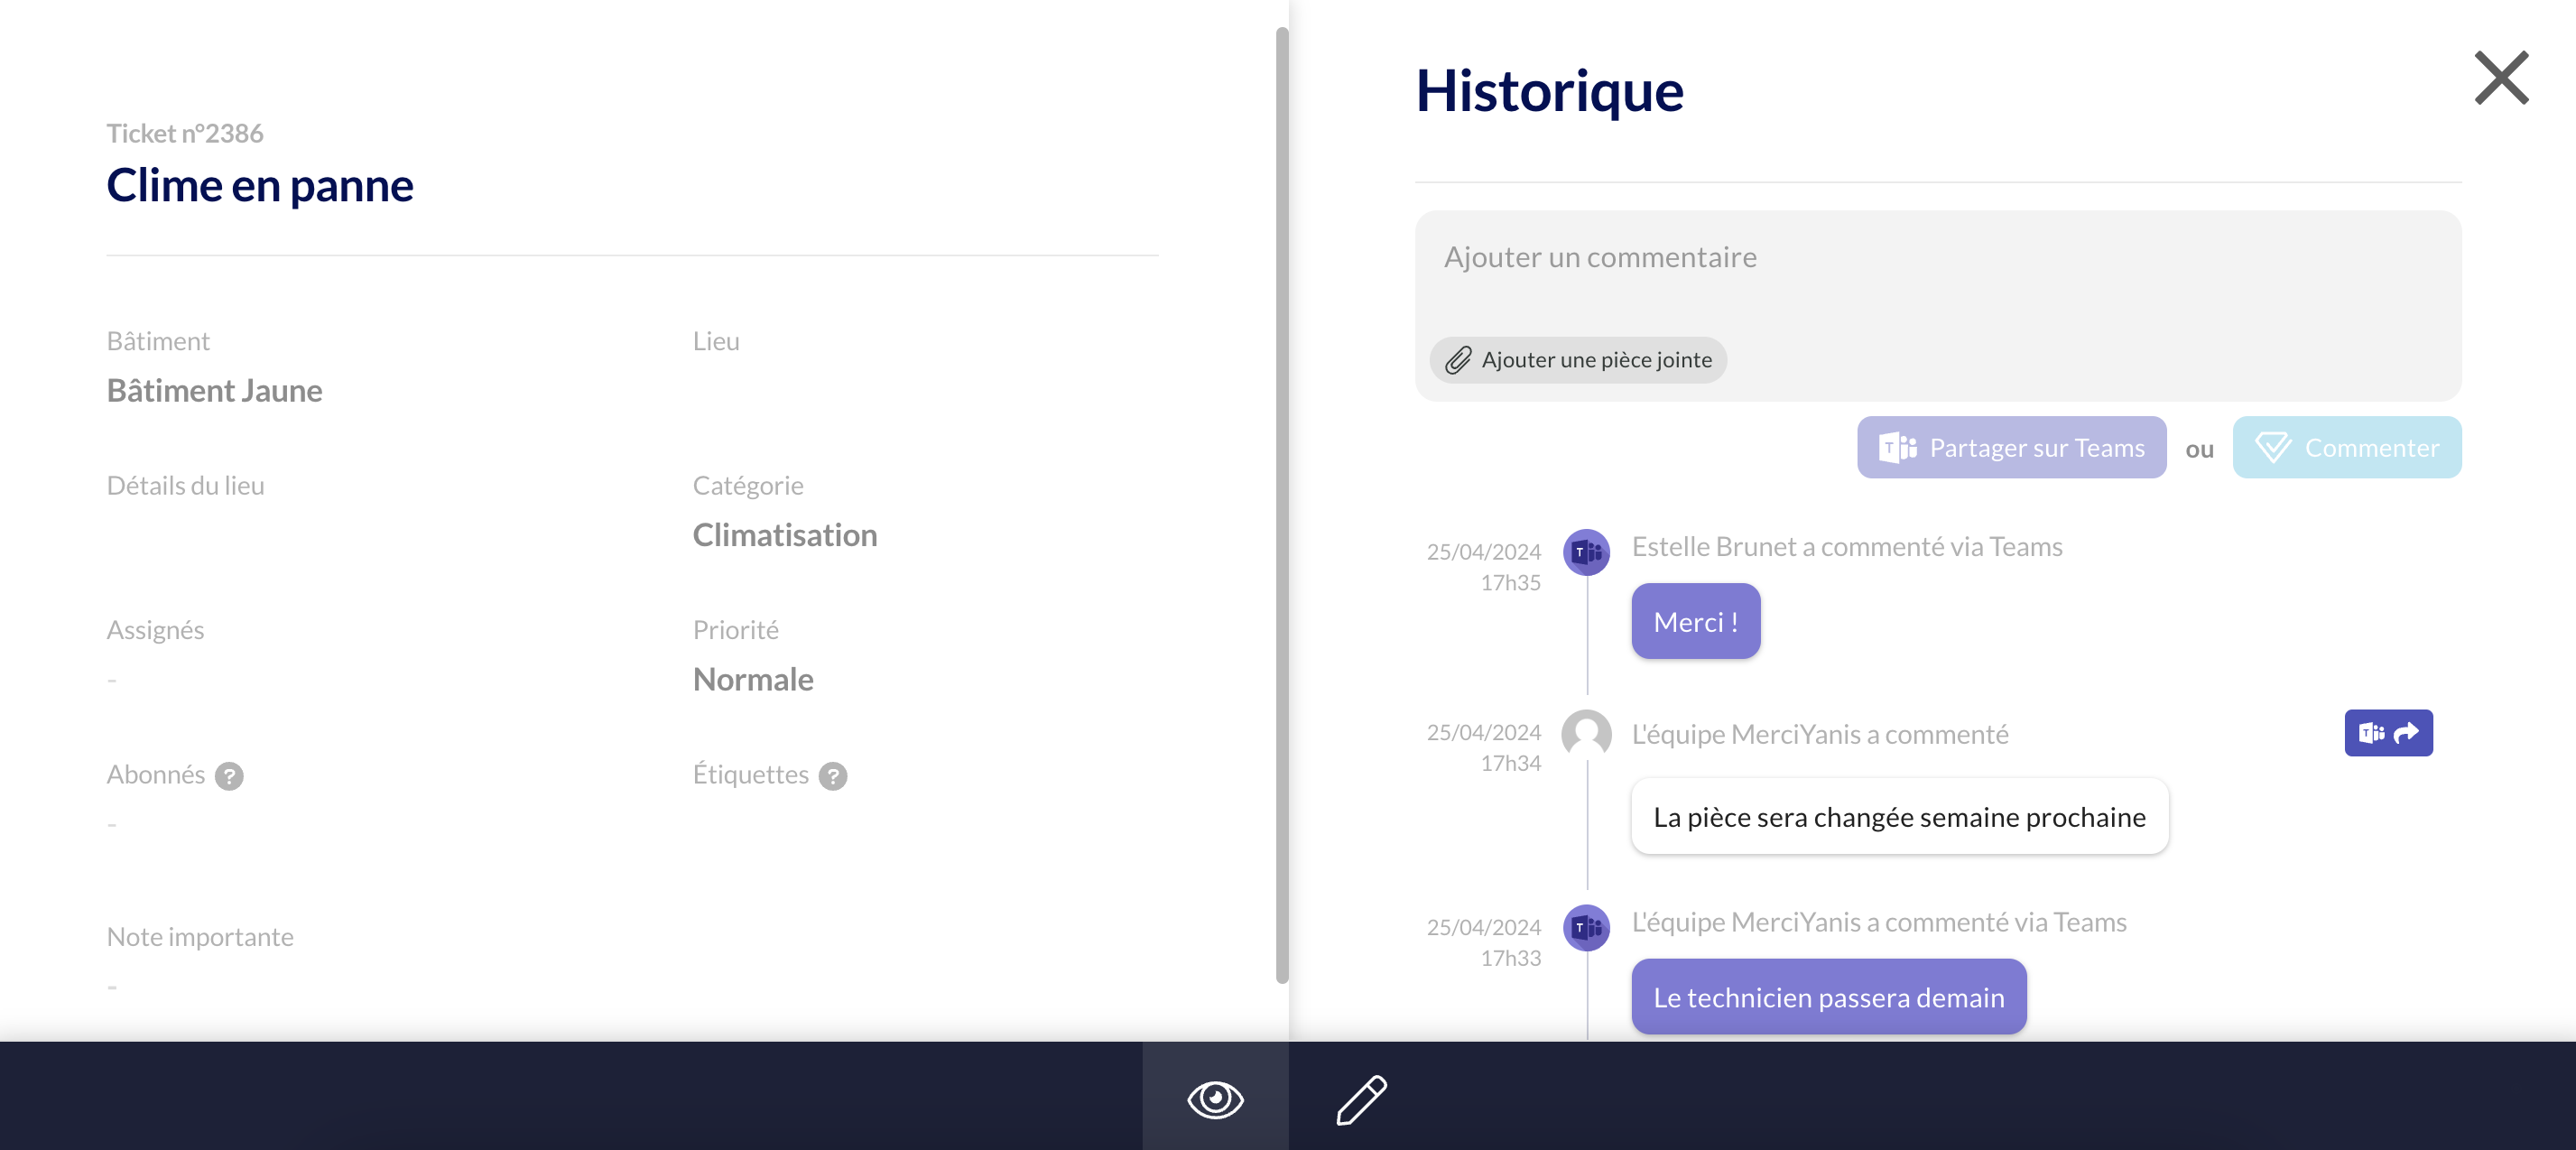This screenshot has height=1150, width=2576.
Task: Select 'Le technicien passera demain' bubble
Action: click(x=1827, y=997)
